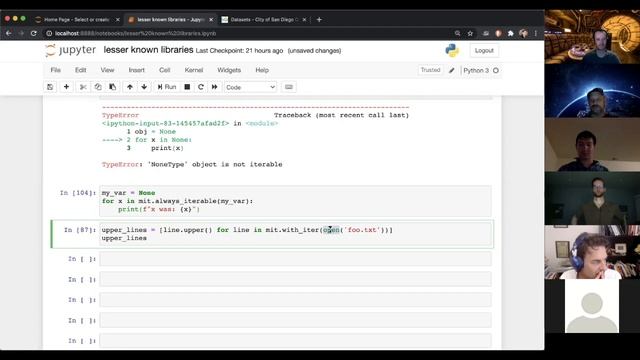The width and height of the screenshot is (640, 360).
Task: Open the browser extensions puzzle icon
Action: coord(511,33)
